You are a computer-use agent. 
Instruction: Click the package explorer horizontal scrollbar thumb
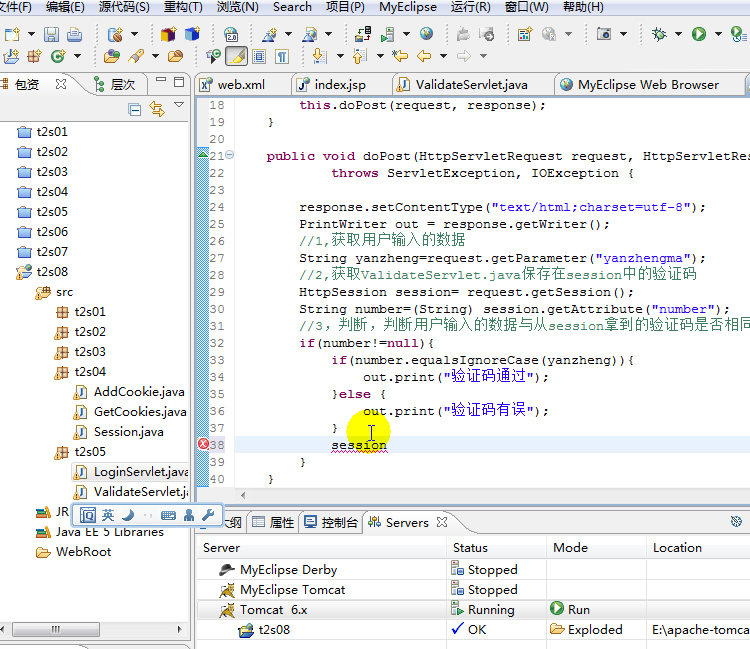[x=55, y=629]
